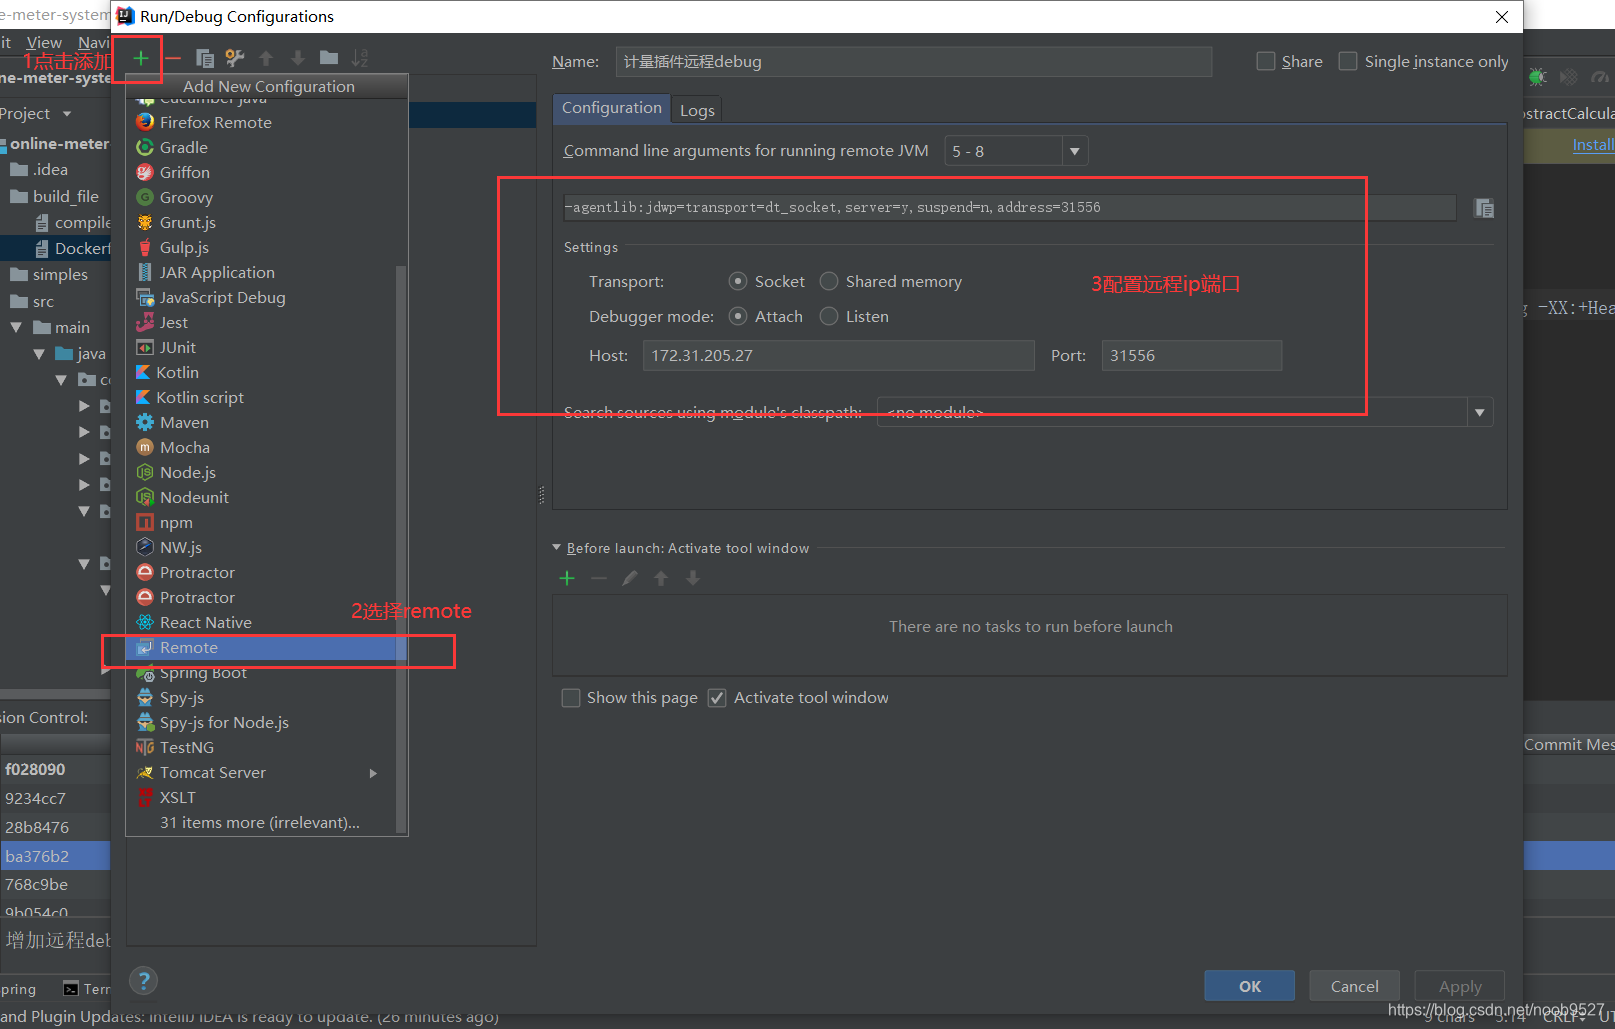Image resolution: width=1615 pixels, height=1029 pixels.
Task: Click the copy configuration icon
Action: click(x=204, y=58)
